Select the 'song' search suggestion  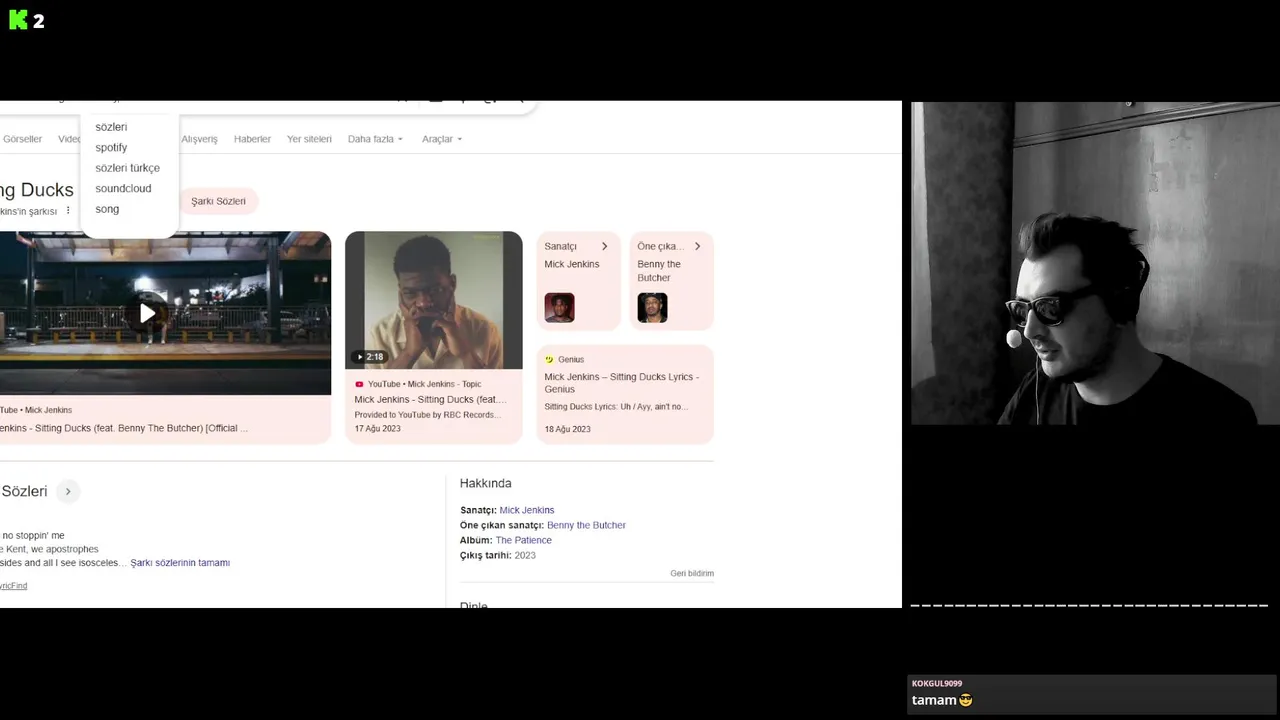tap(107, 209)
